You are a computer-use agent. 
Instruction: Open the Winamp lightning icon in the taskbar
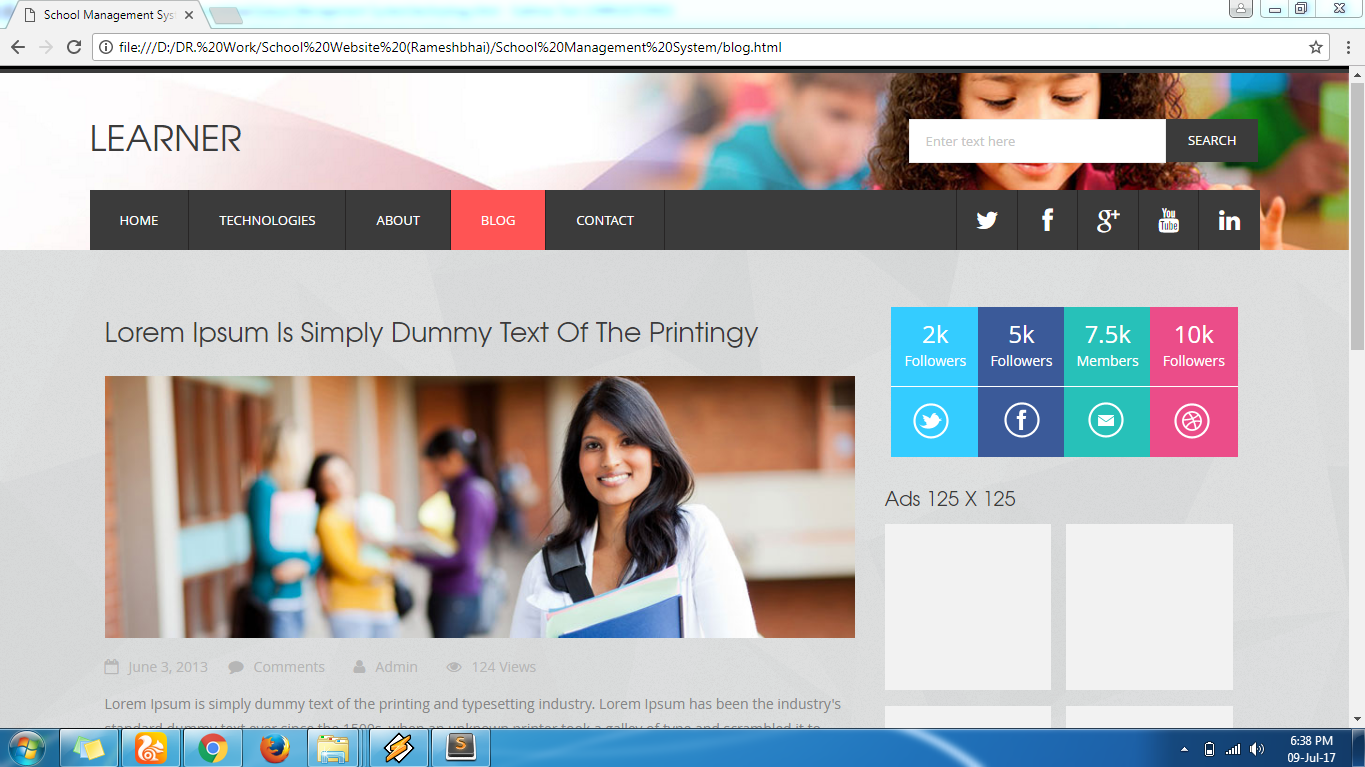pos(399,748)
